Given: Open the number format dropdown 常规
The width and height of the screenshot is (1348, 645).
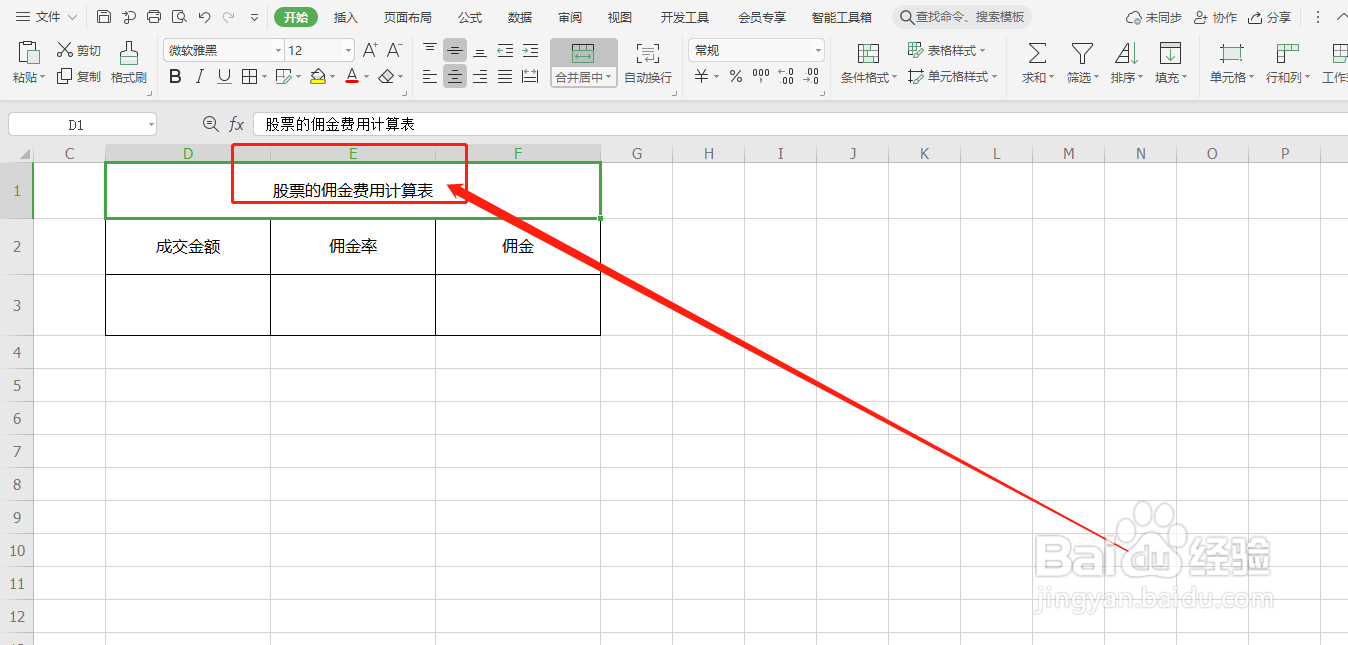Looking at the screenshot, I should coord(818,50).
